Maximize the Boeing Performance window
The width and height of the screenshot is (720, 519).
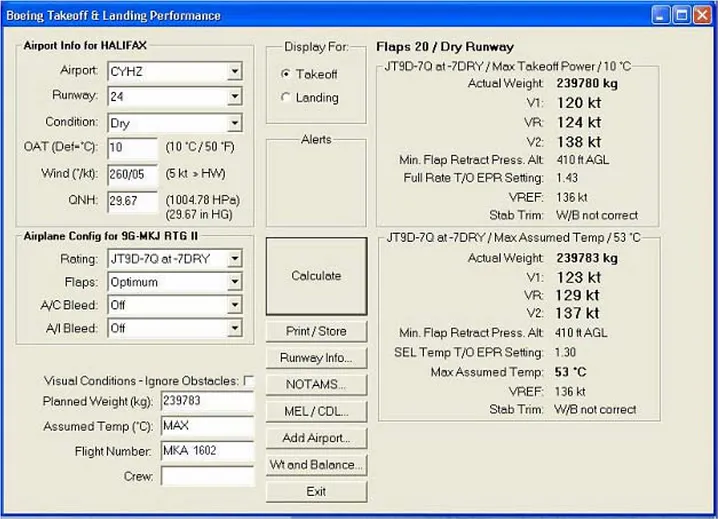click(x=681, y=15)
